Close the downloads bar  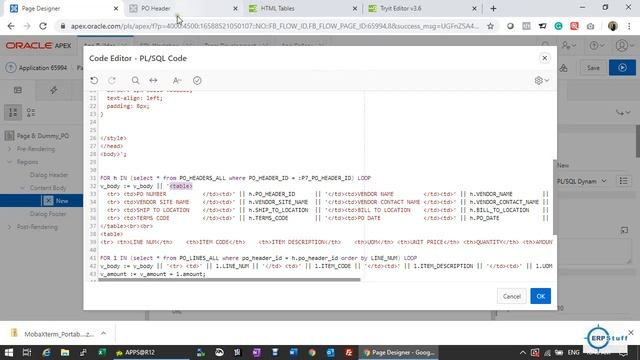pos(631,333)
